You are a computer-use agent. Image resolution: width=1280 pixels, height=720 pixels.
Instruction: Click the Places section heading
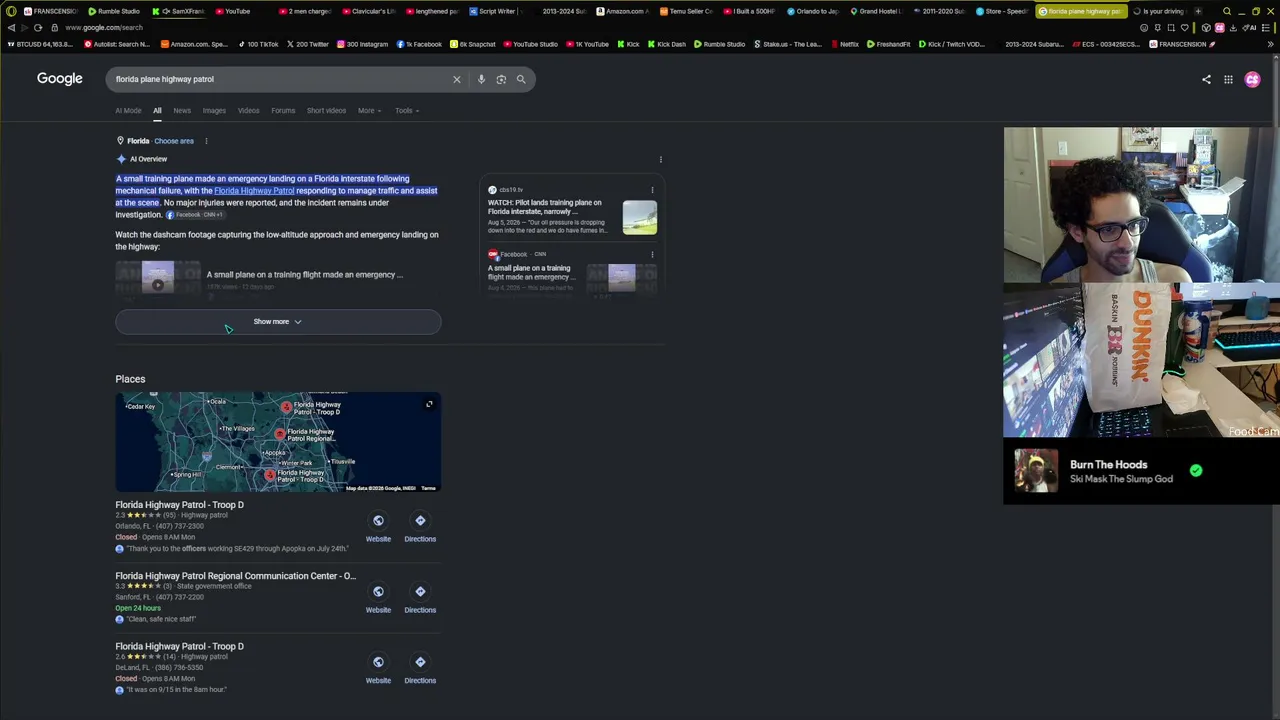(130, 379)
